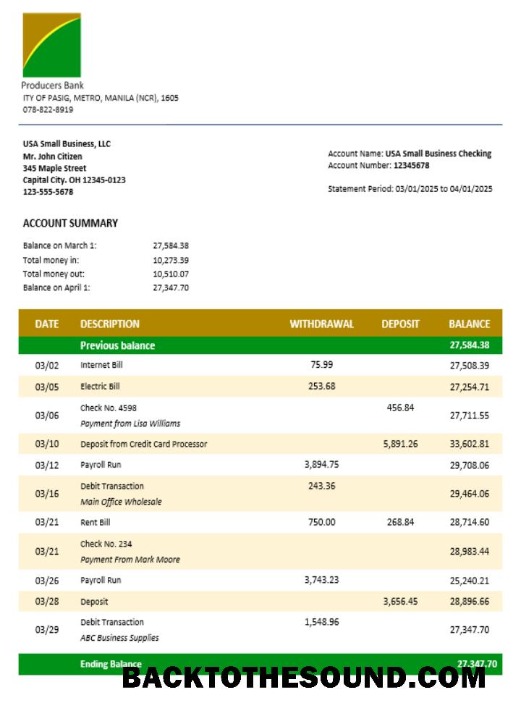This screenshot has width=521, height=724.
Task: Click the Statement Period line
Action: tap(410, 189)
